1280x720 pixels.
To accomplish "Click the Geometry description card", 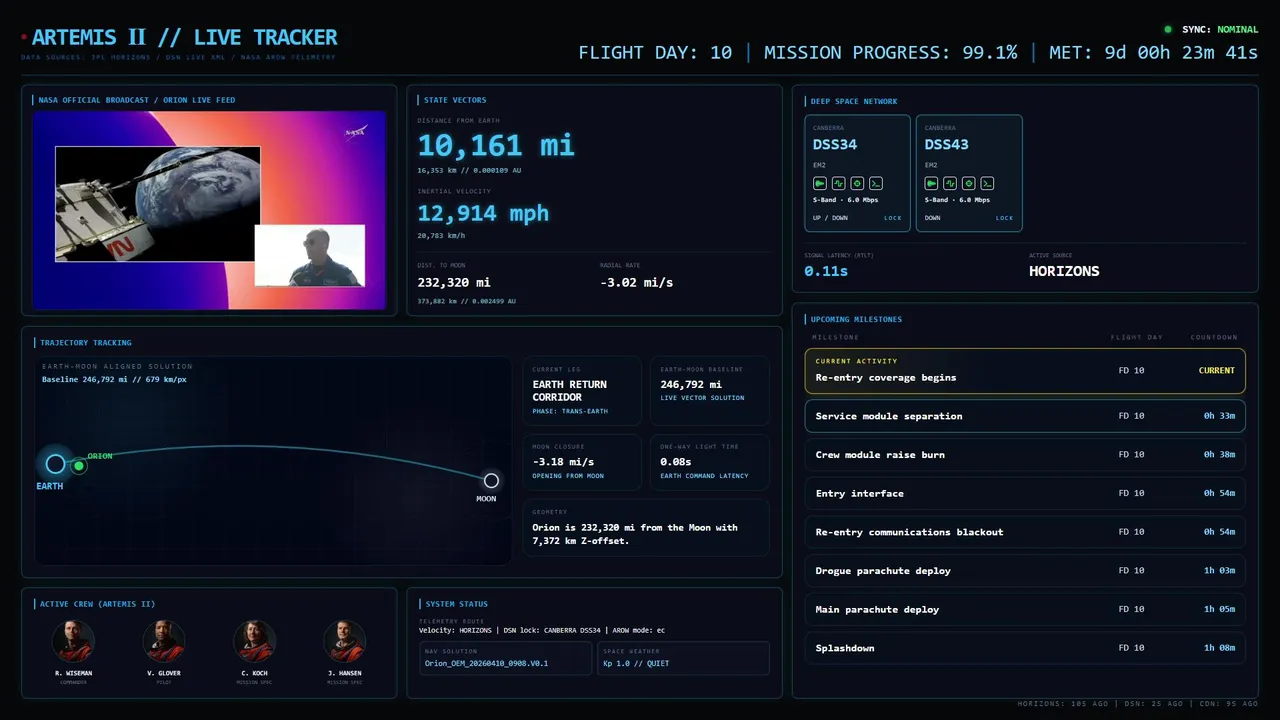I will [646, 527].
